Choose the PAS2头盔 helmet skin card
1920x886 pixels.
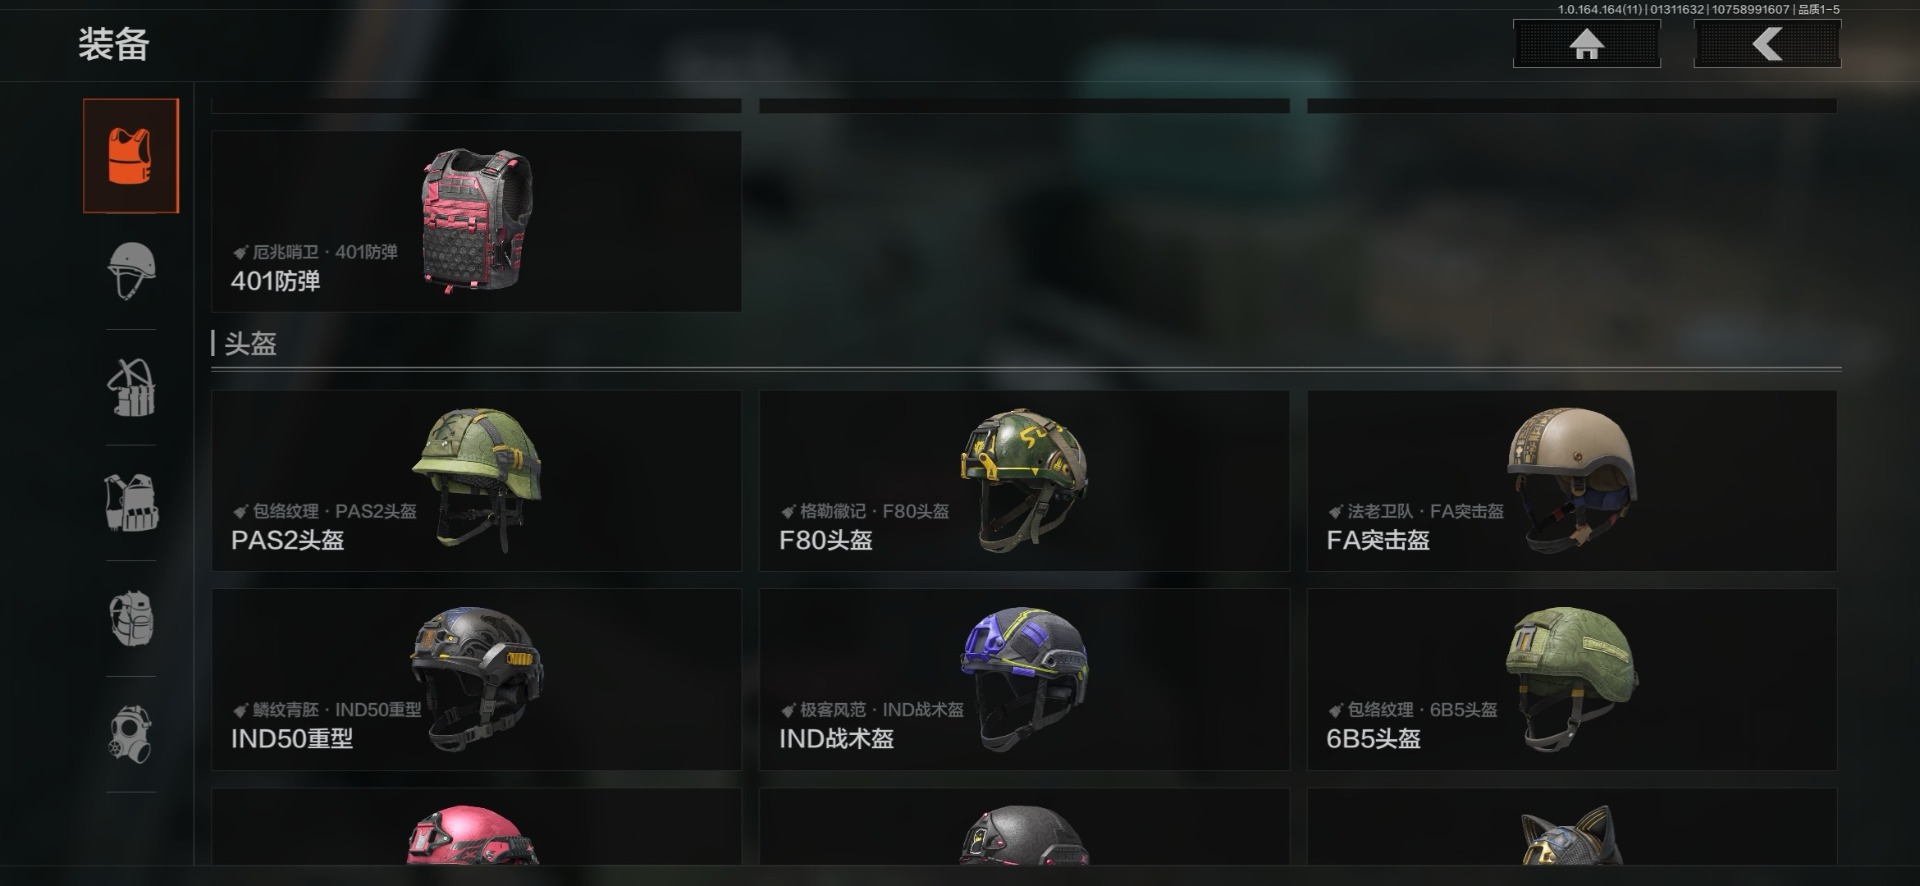coord(476,481)
